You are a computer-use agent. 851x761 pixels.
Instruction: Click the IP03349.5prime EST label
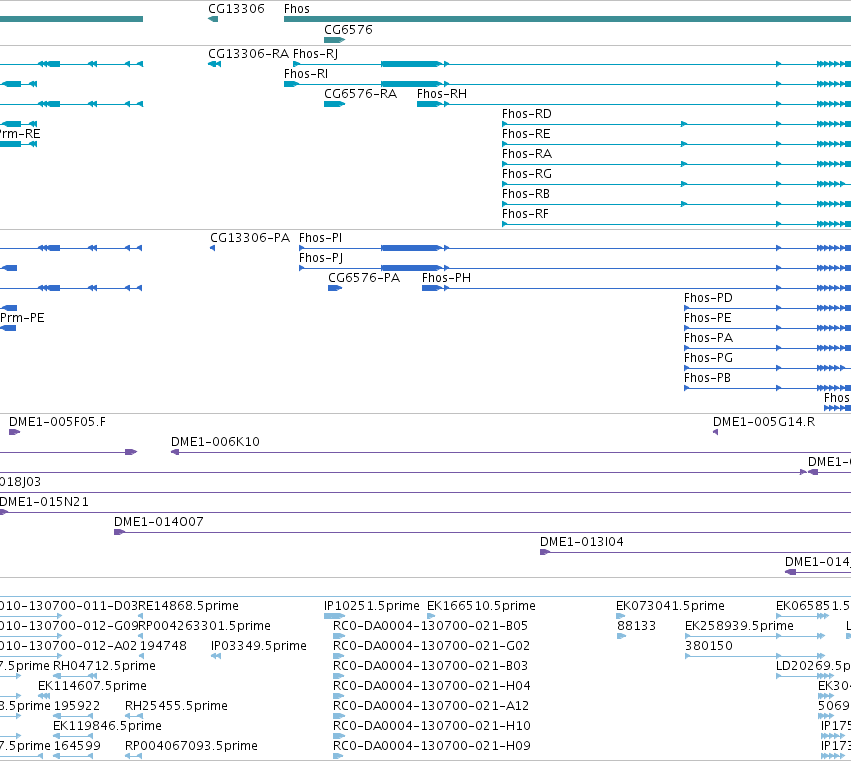259,646
